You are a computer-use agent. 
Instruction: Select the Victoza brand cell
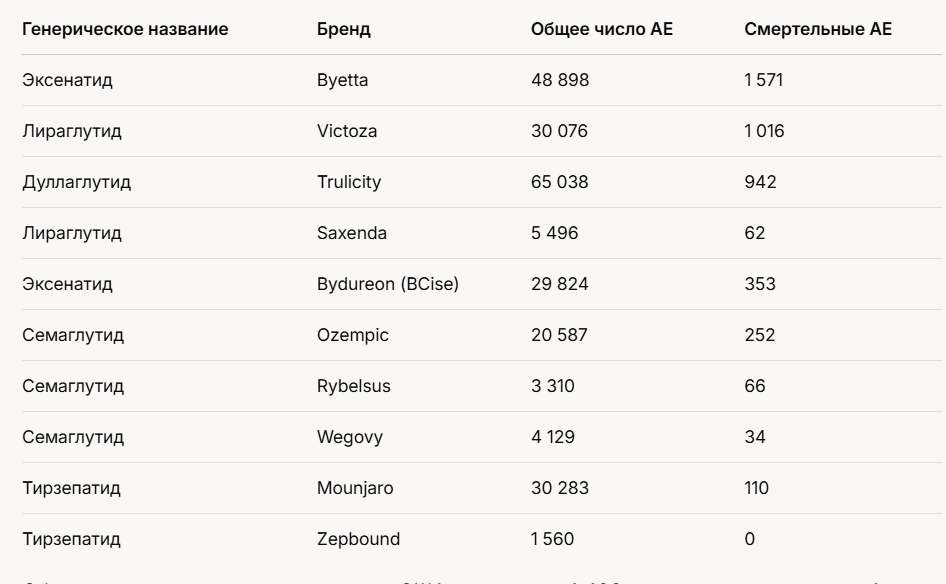pos(347,131)
